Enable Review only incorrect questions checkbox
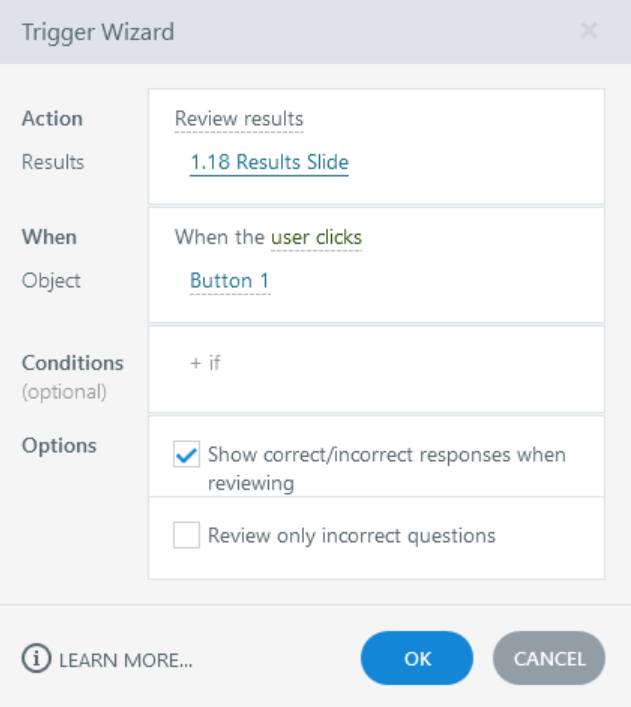 [187, 536]
